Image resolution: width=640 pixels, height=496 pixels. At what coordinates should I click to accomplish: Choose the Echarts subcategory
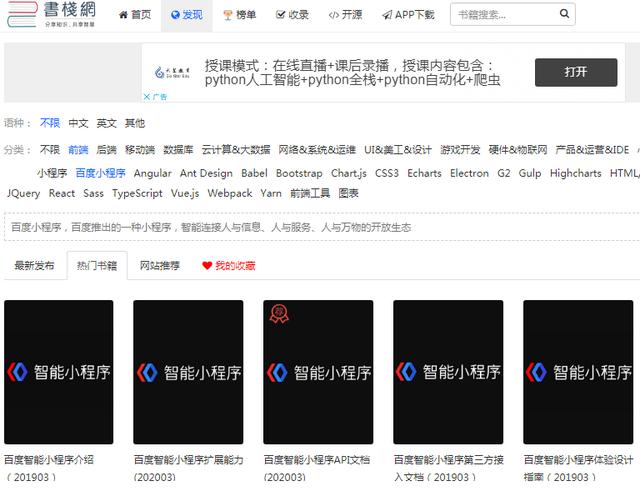(424, 173)
